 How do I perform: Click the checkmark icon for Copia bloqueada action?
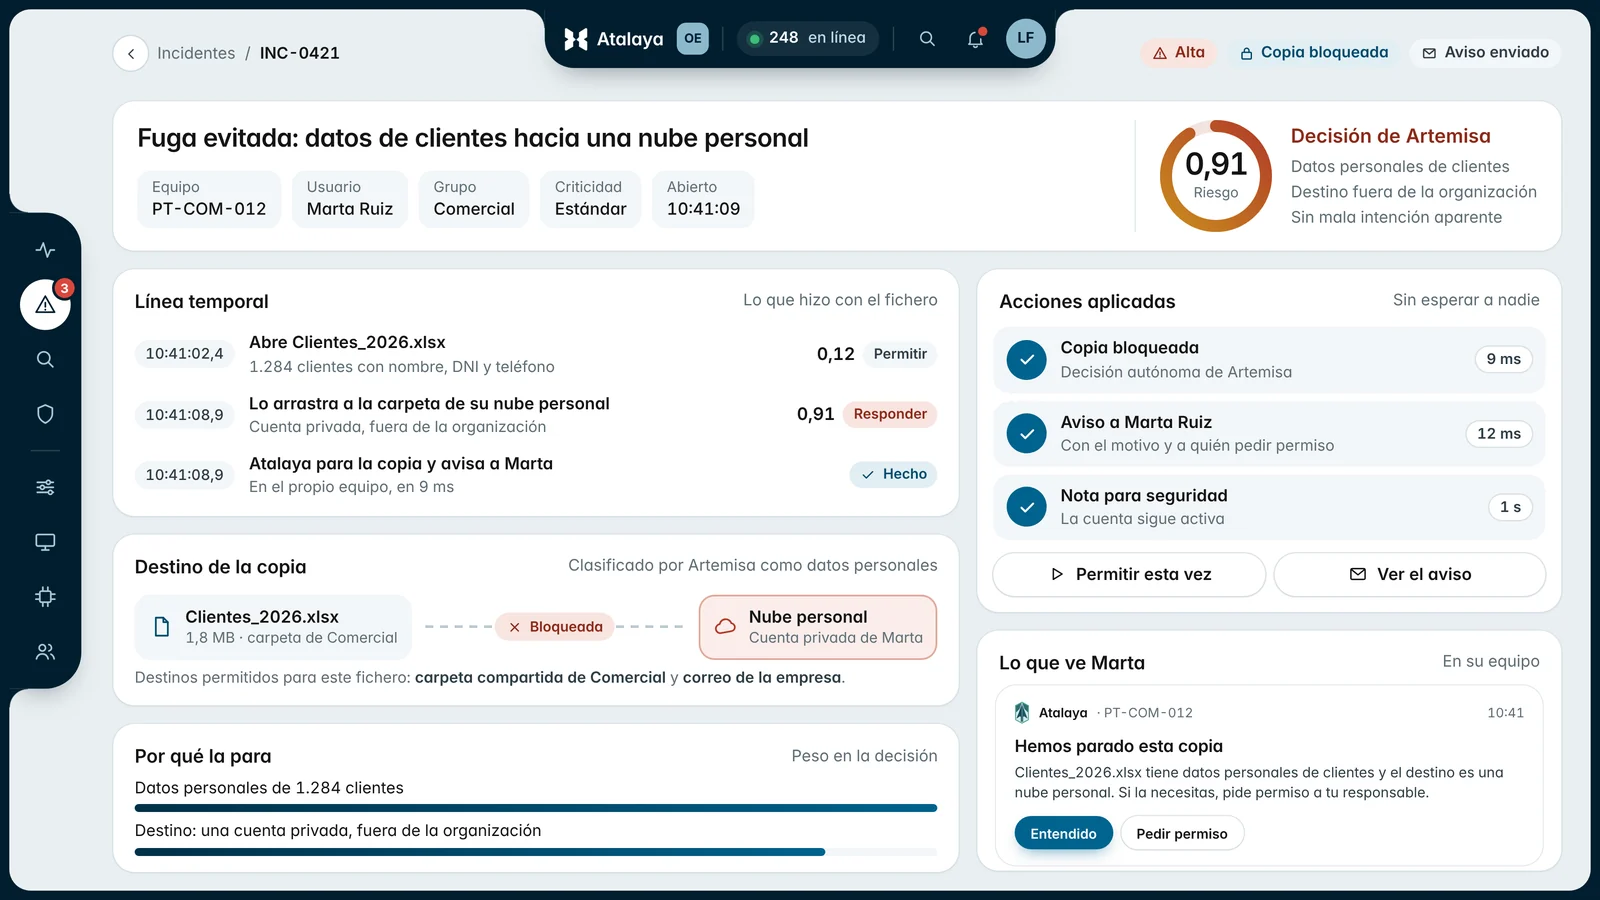coord(1026,360)
